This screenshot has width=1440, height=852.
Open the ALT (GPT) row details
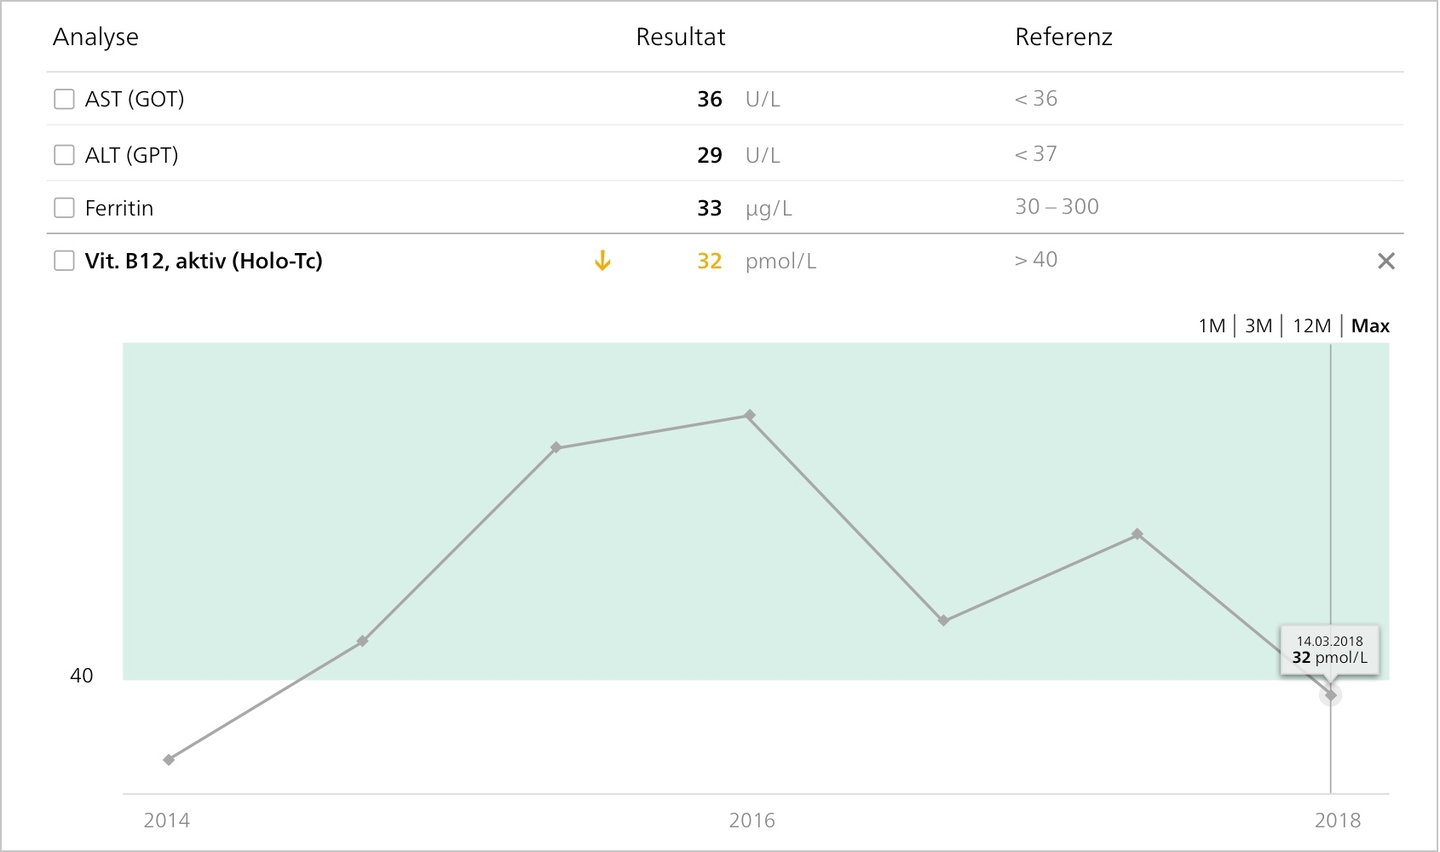coord(725,154)
